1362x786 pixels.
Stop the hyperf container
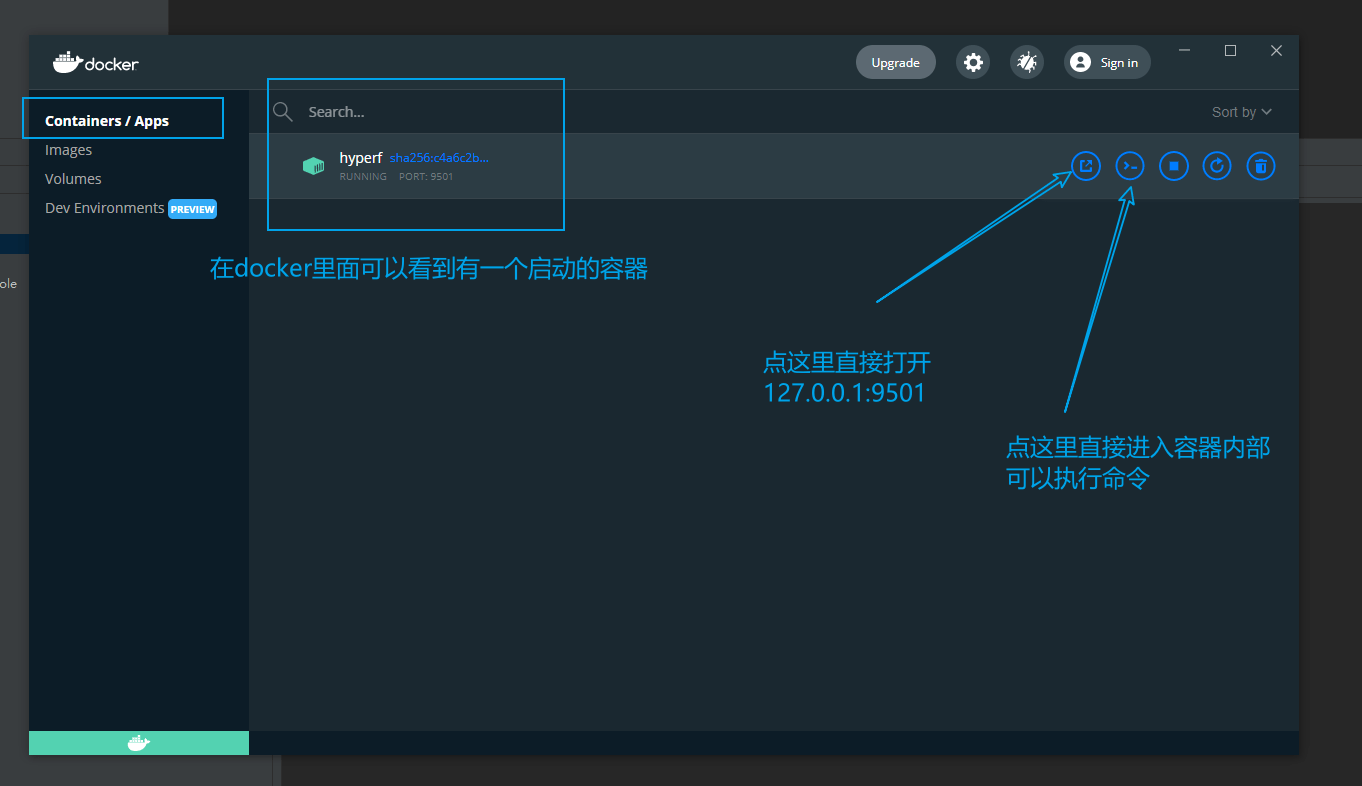1174,166
